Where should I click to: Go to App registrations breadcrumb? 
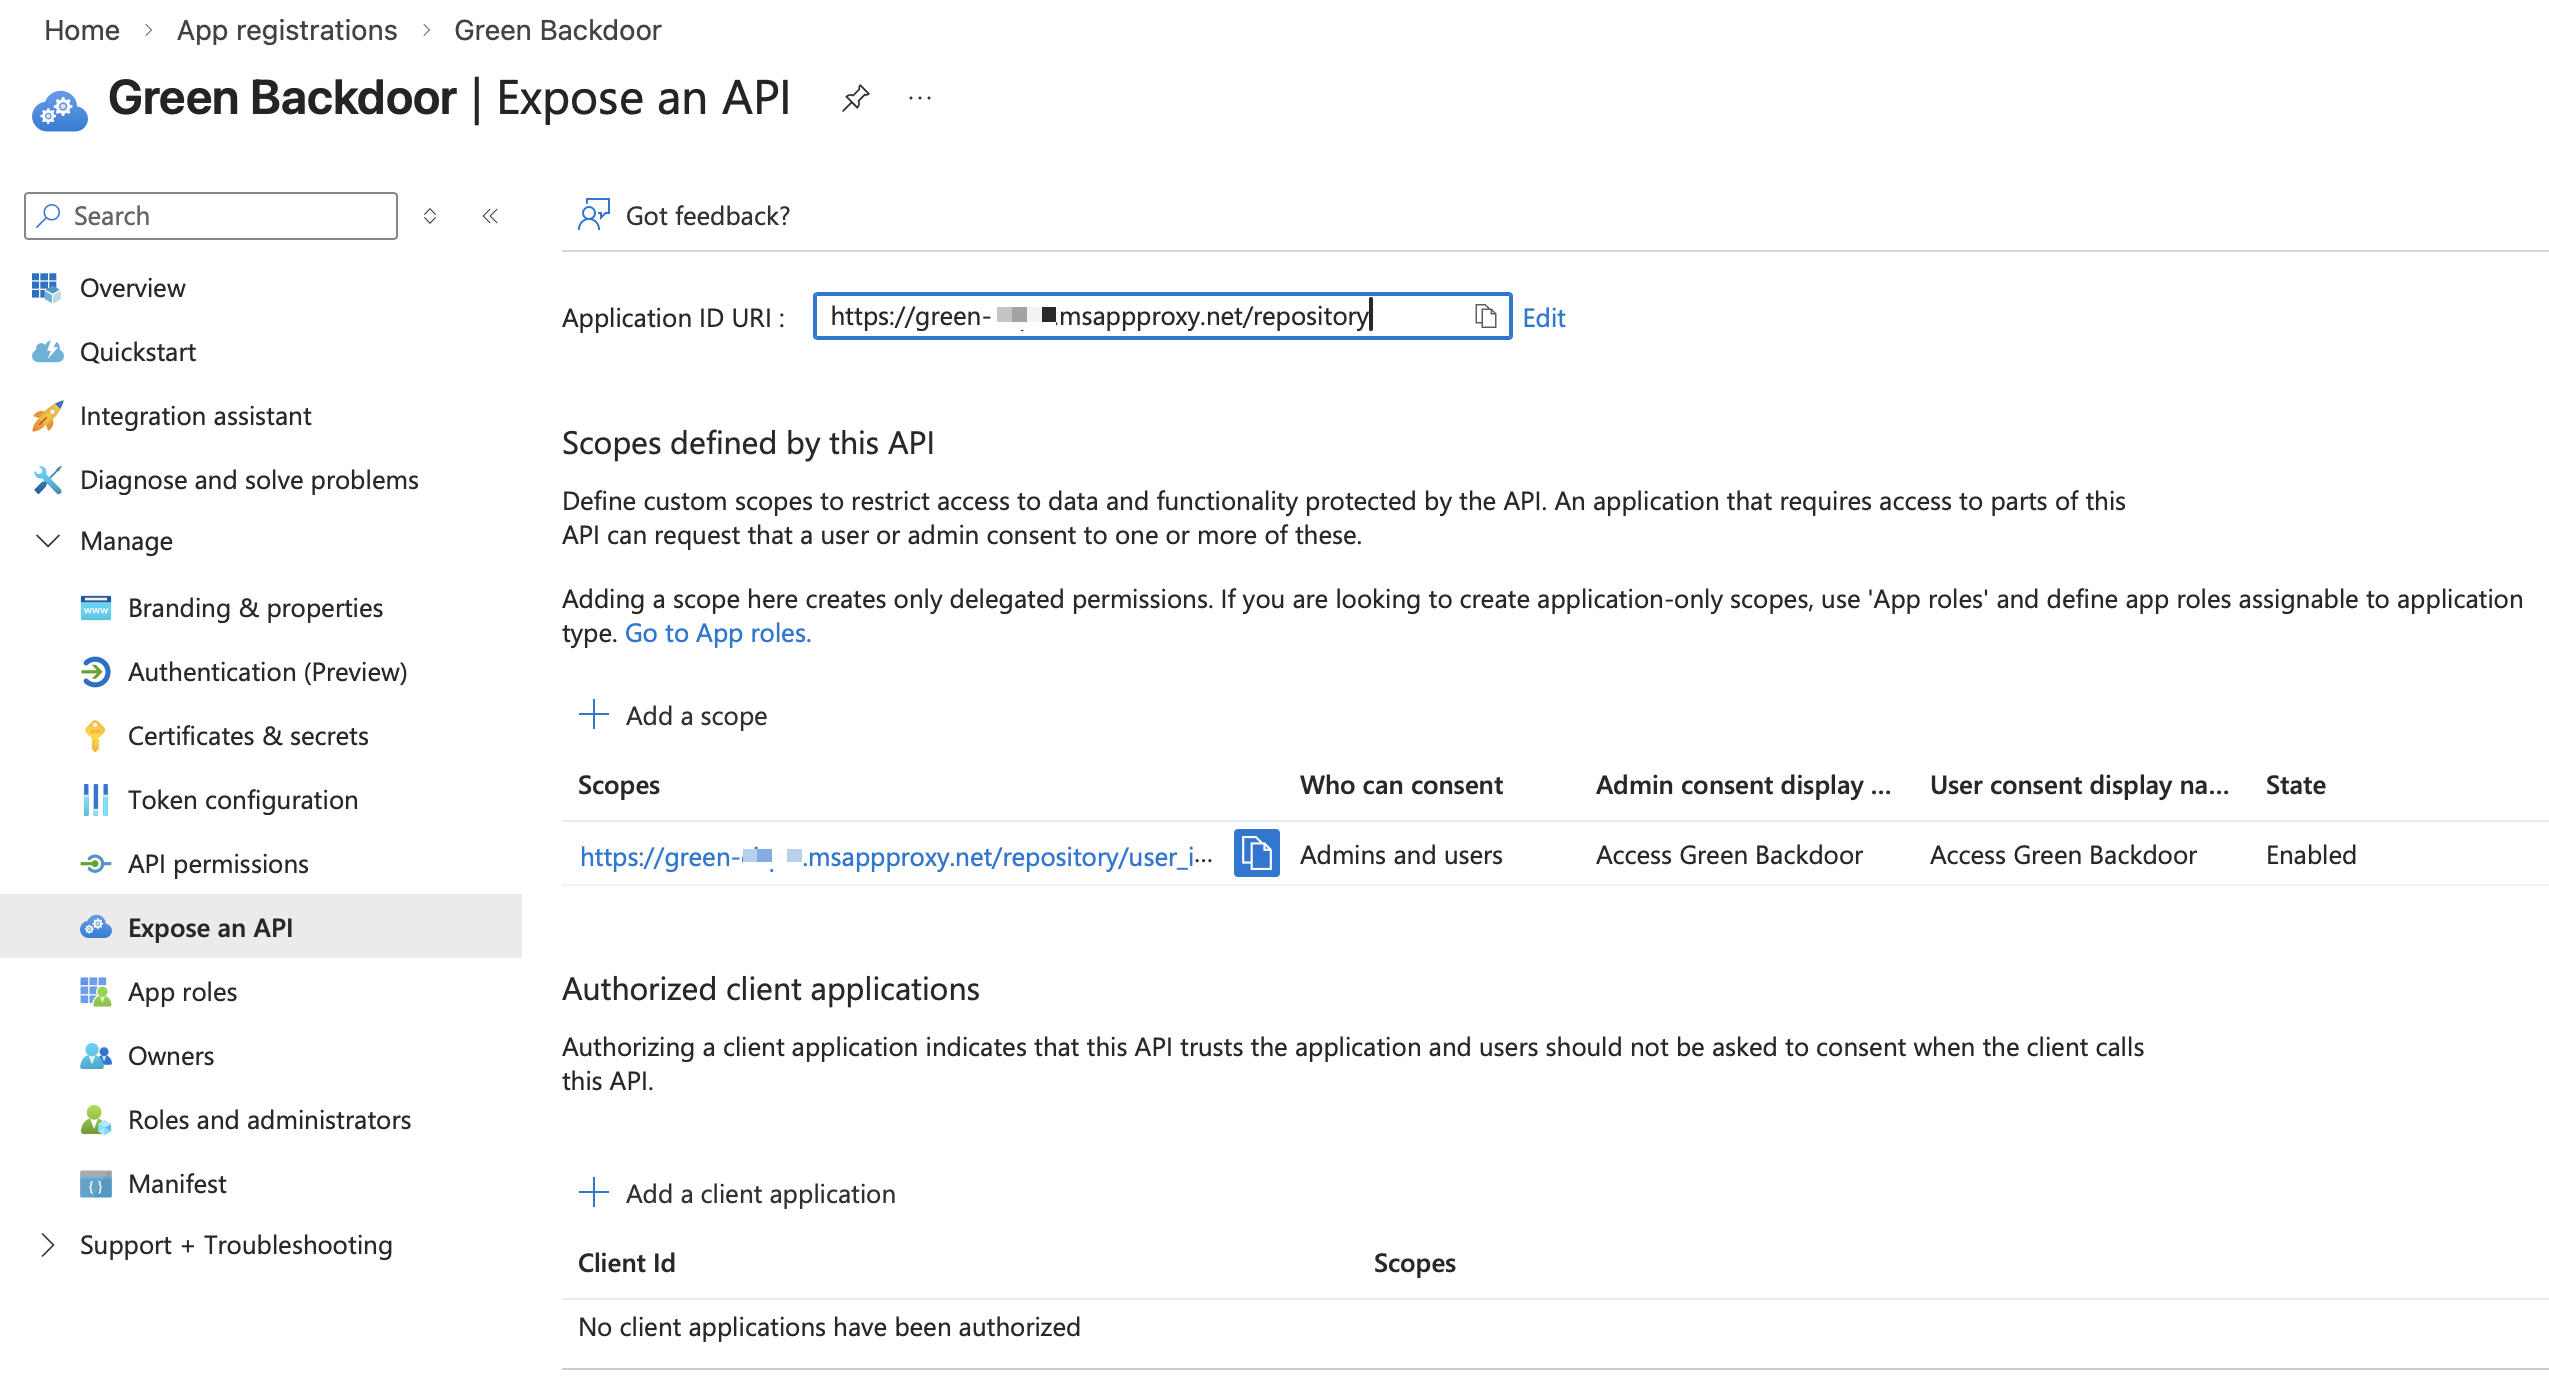tap(287, 30)
